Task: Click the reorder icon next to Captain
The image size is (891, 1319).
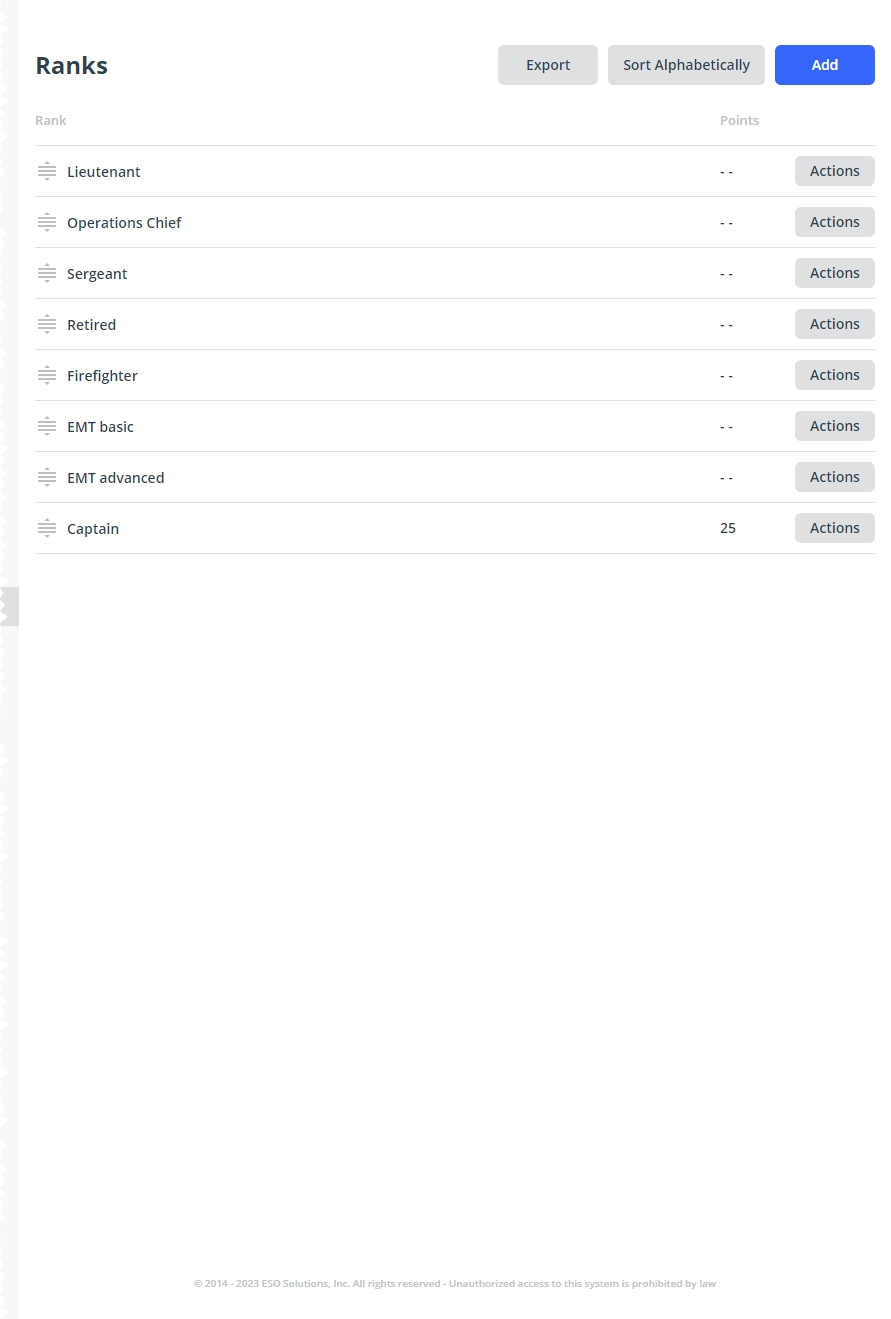Action: [x=47, y=528]
